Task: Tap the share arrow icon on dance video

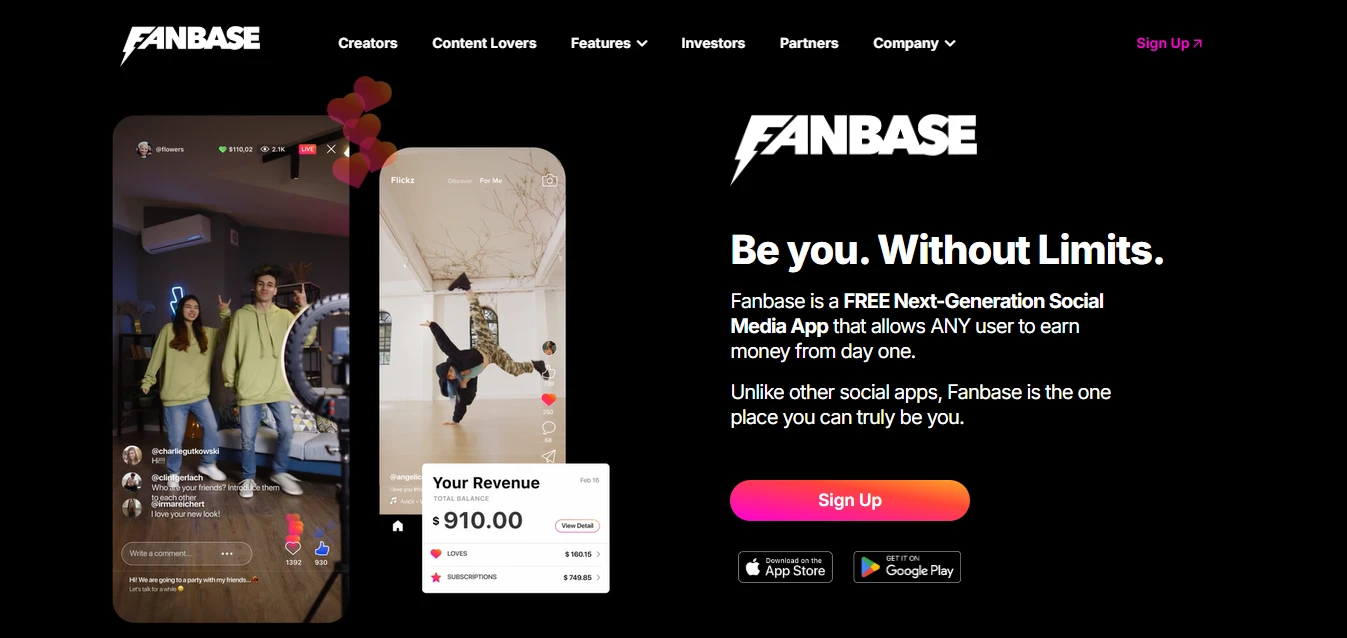Action: [x=548, y=456]
